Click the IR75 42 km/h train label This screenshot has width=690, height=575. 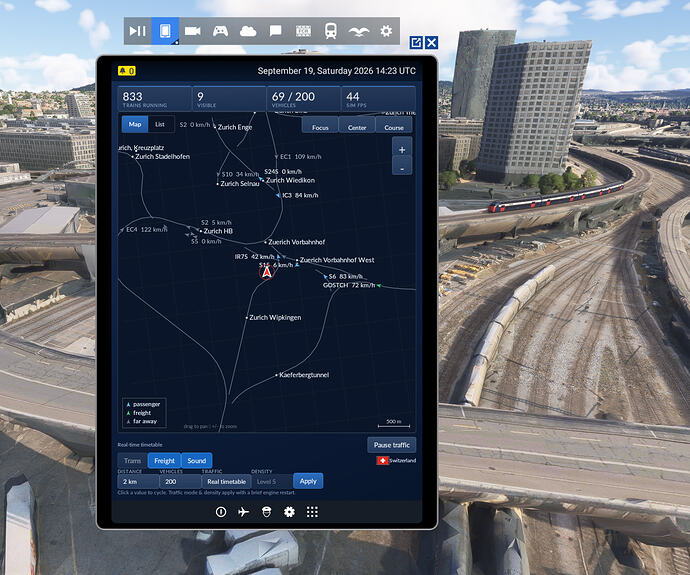[x=254, y=256]
